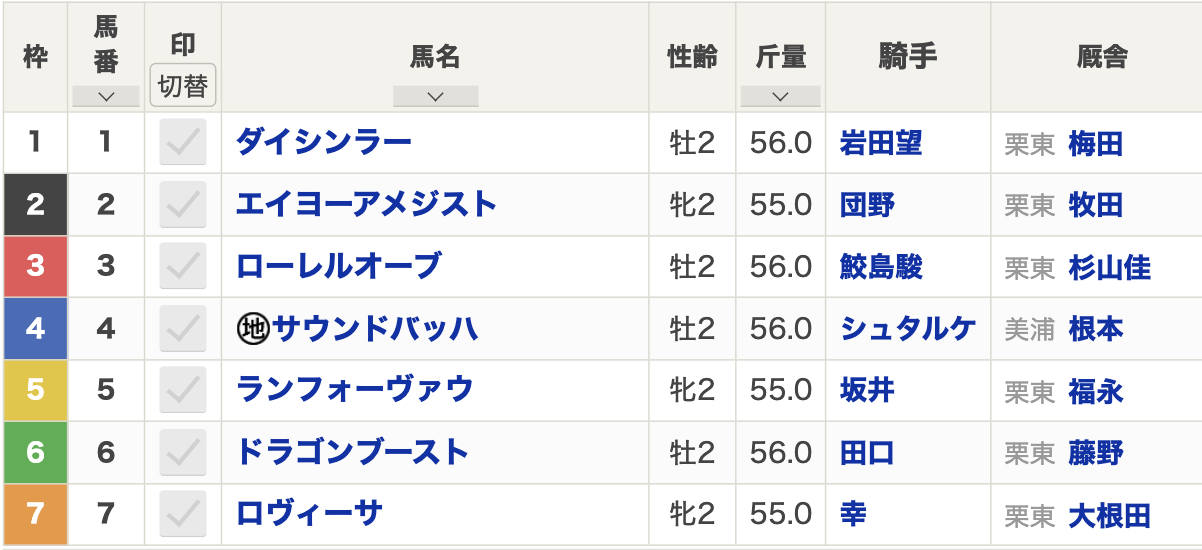Image resolution: width=1202 pixels, height=550 pixels.
Task: Open horse page for ローレルオーブ
Action: (x=338, y=267)
